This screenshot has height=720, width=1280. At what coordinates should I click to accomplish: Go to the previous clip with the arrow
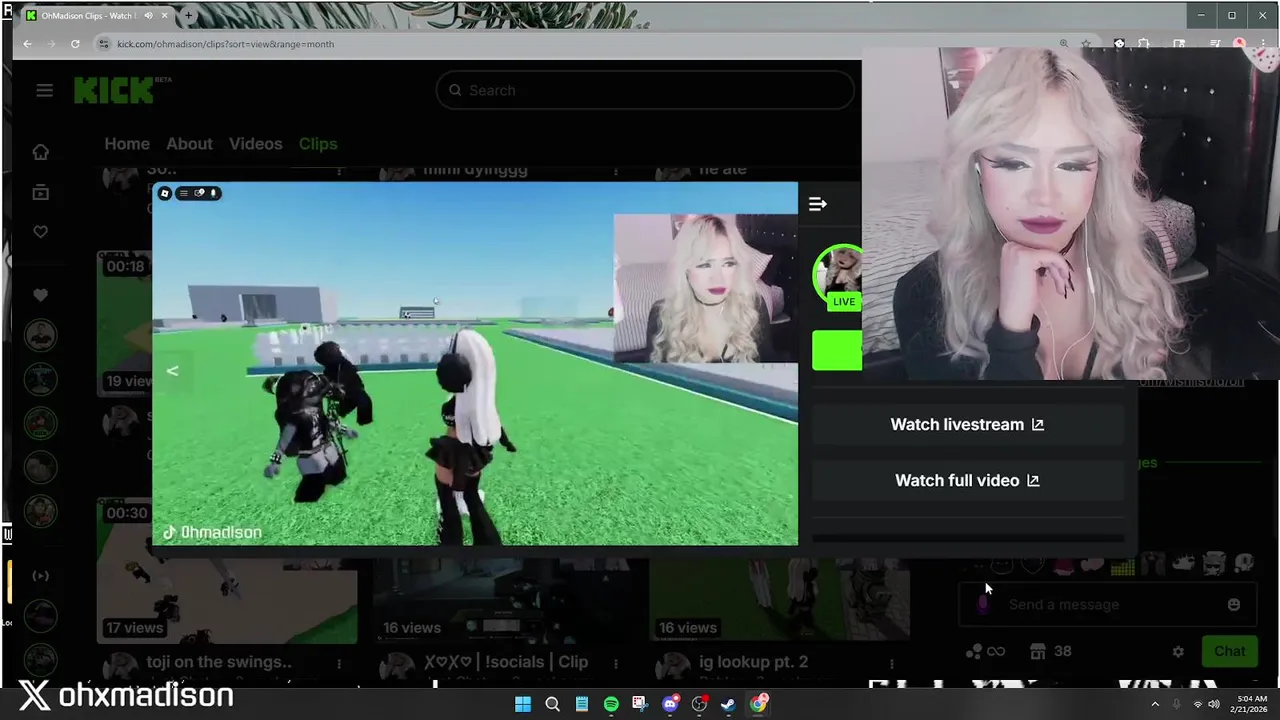tap(172, 371)
